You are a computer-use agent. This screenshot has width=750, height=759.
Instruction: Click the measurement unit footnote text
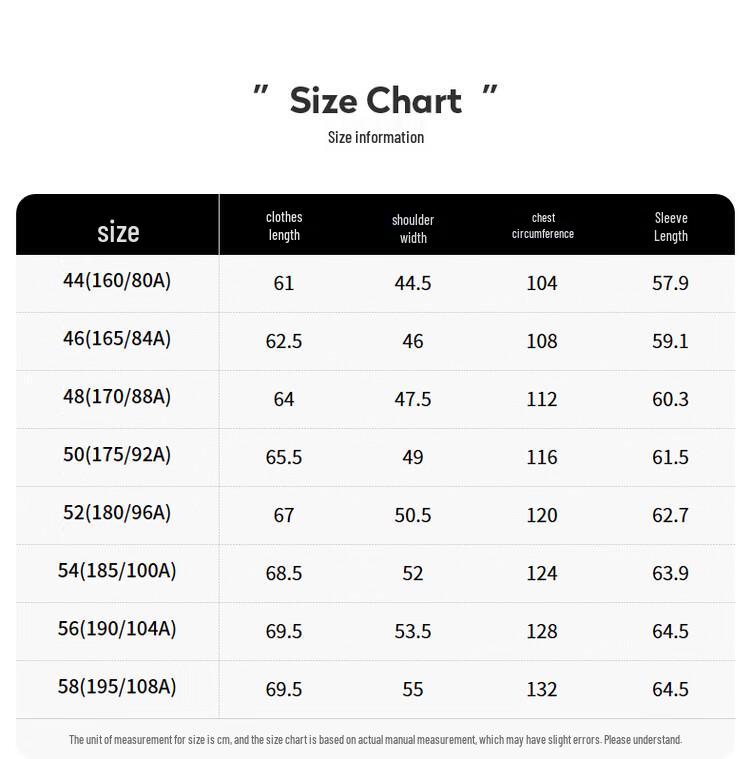tap(375, 740)
